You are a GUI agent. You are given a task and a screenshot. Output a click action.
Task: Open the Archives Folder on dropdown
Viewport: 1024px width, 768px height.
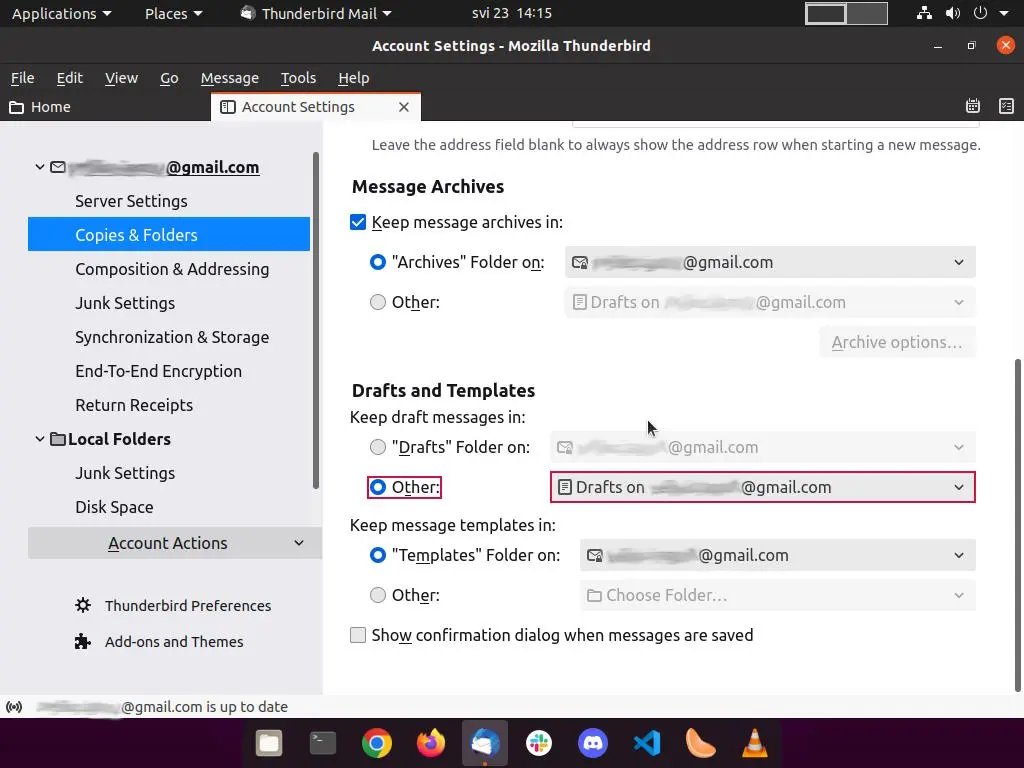[769, 262]
